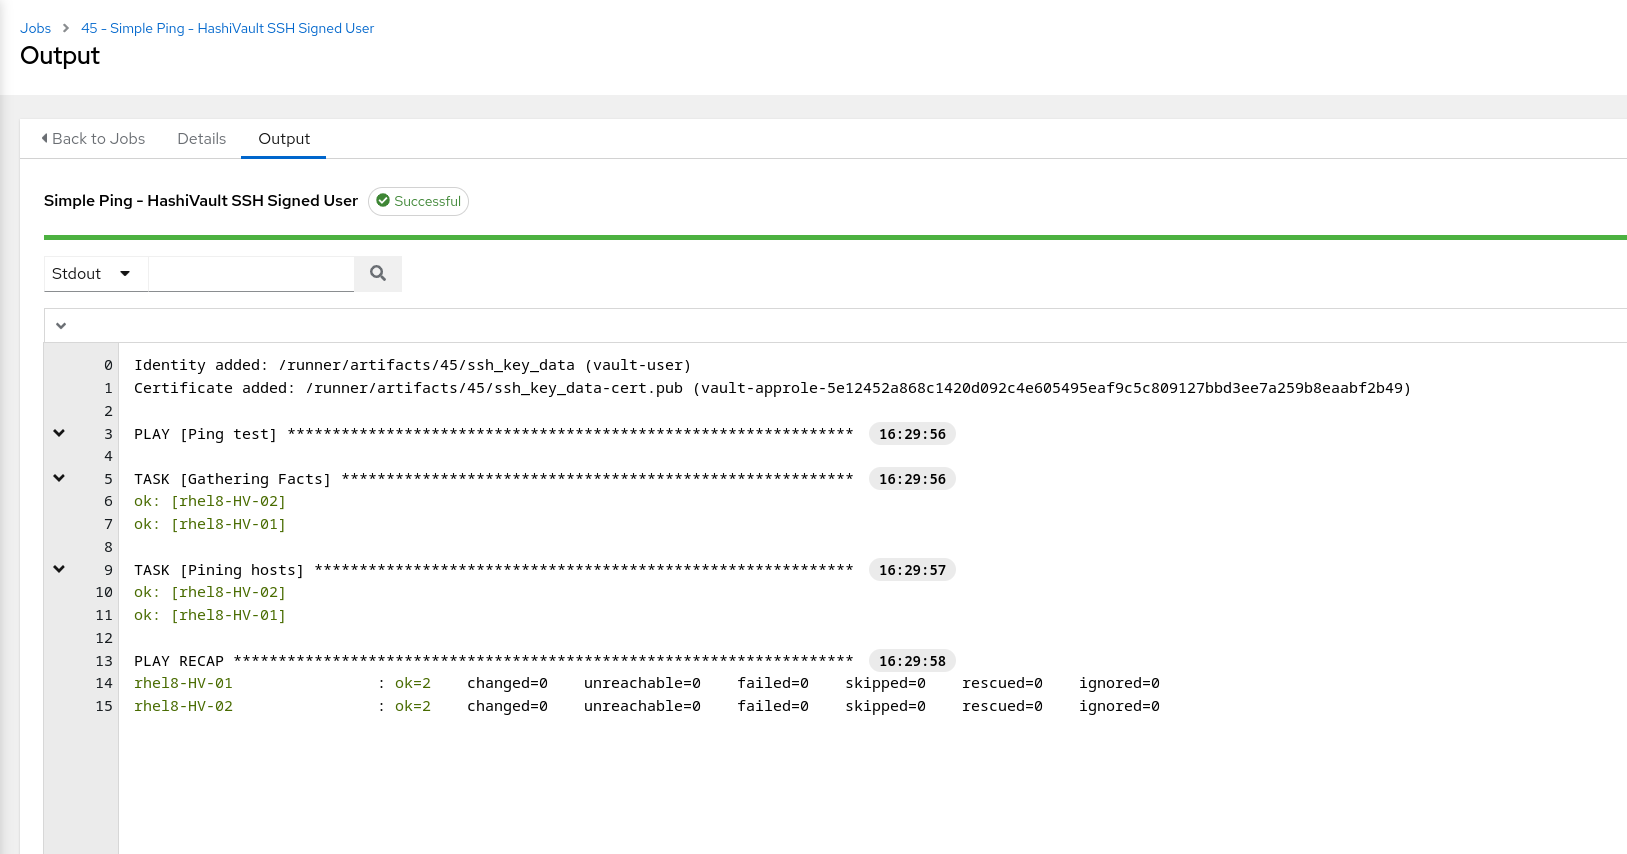Select the Output tab
1627x854 pixels.
[x=284, y=139]
